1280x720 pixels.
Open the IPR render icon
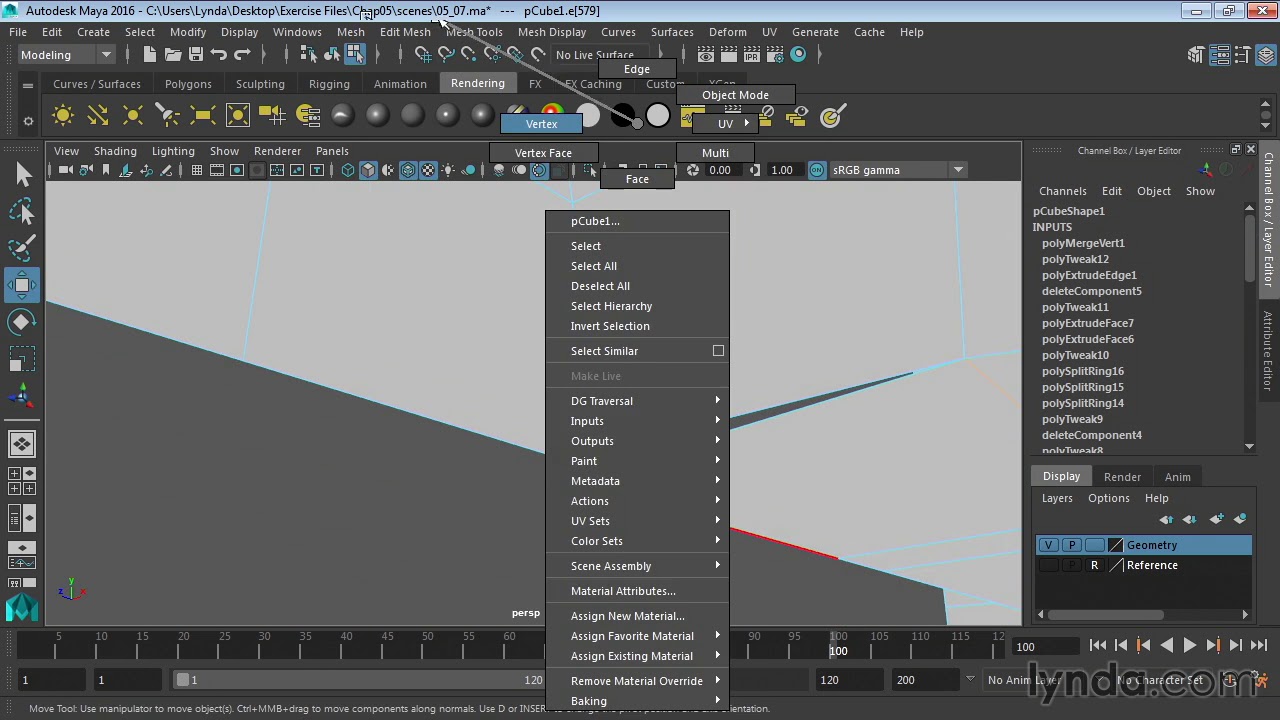tap(752, 55)
